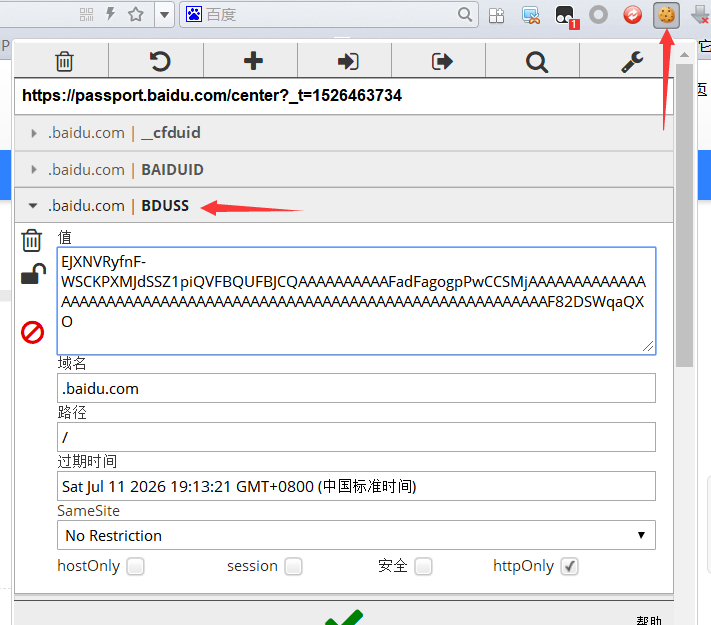Click the 域名 domain input field
The height and width of the screenshot is (625, 711).
tap(356, 389)
